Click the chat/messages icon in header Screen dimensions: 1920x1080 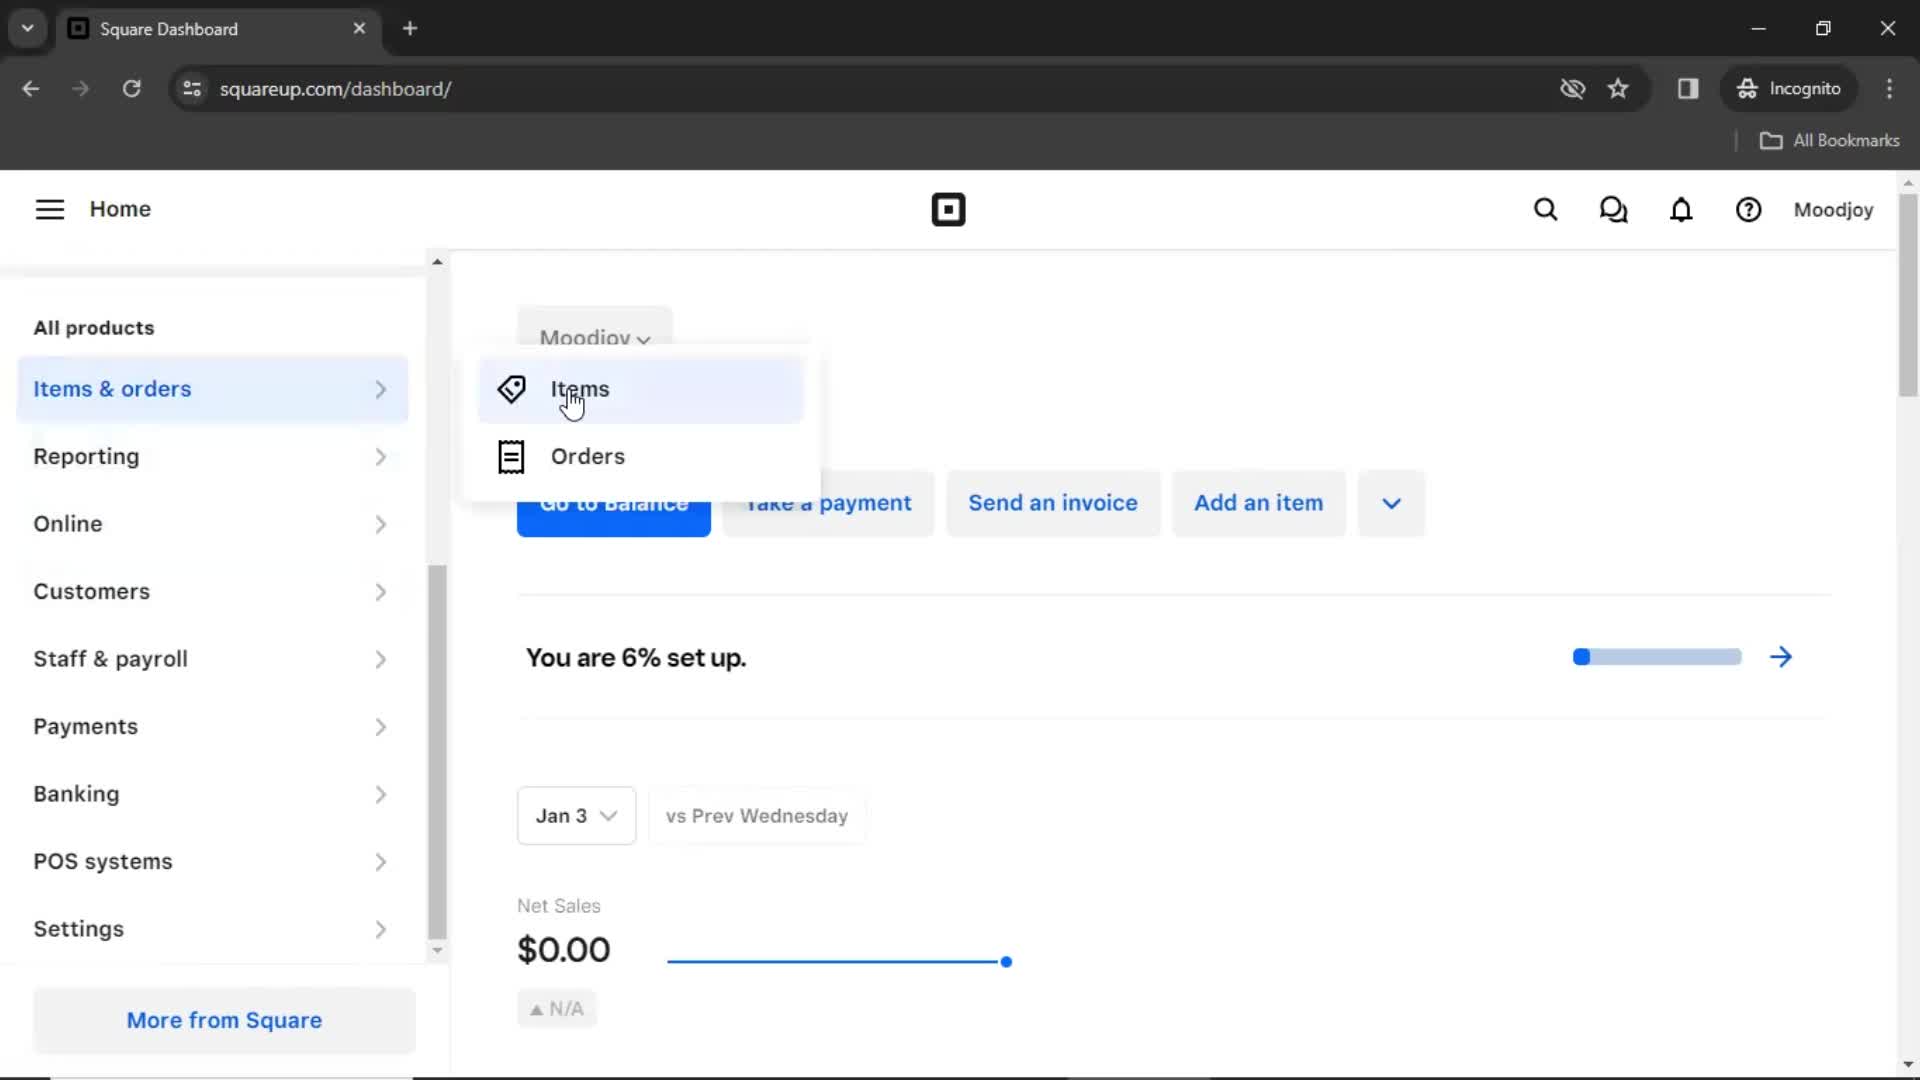(x=1613, y=208)
